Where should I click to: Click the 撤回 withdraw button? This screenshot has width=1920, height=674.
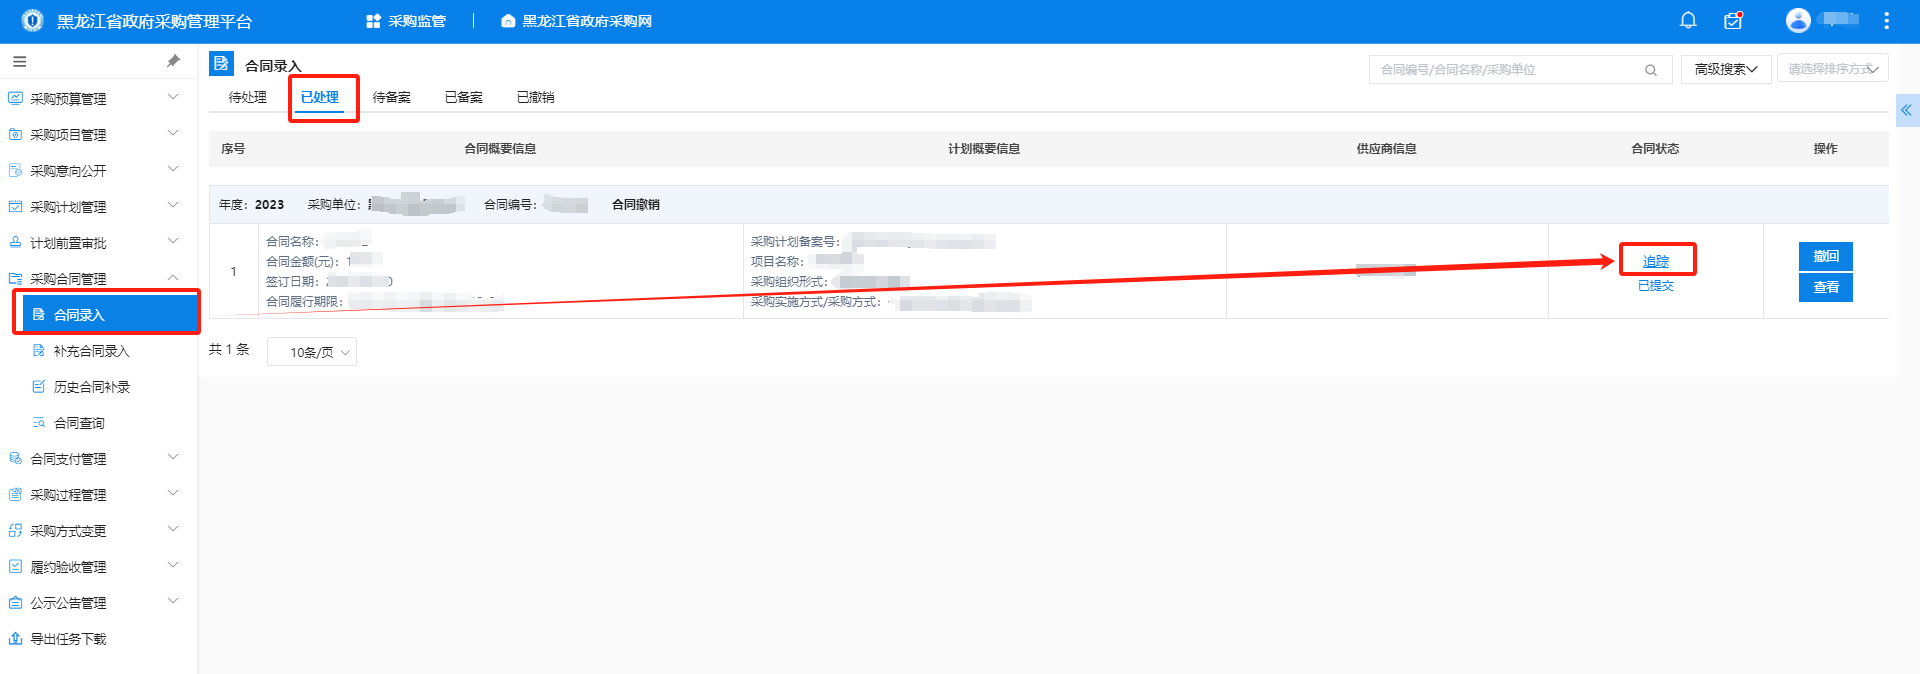[1826, 256]
